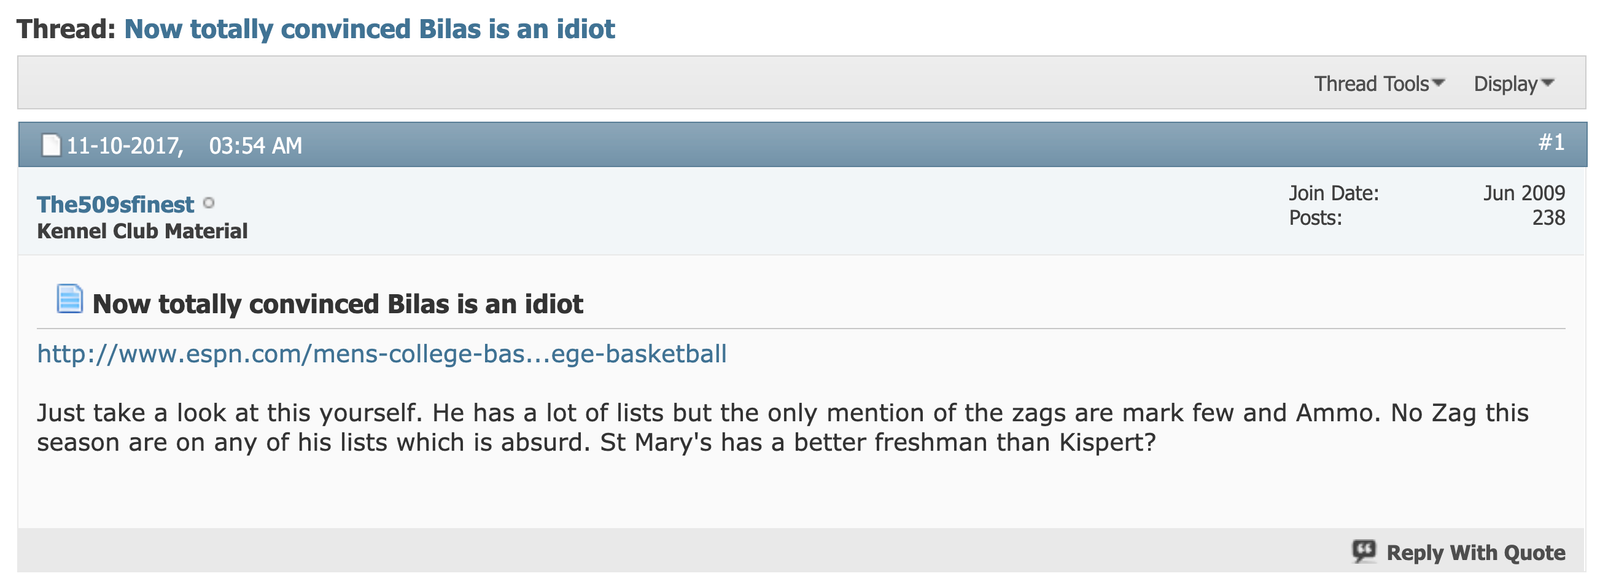The height and width of the screenshot is (581, 1600).
Task: Click the Kennel Club Material user title
Action: pos(142,231)
